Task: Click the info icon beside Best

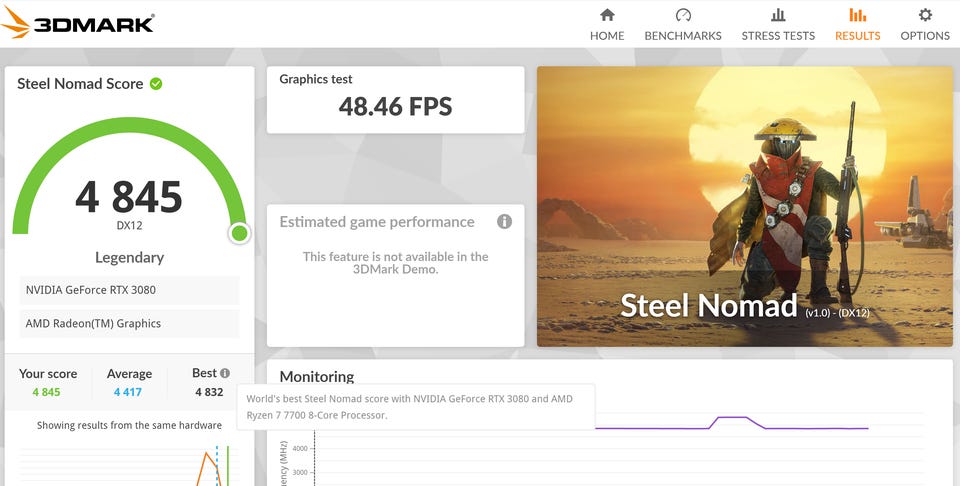Action: [x=225, y=373]
